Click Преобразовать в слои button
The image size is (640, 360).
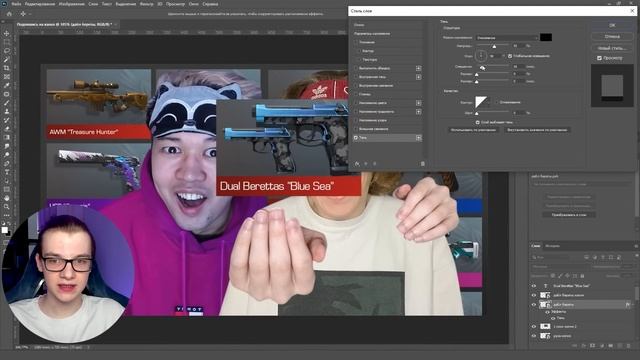(569, 215)
